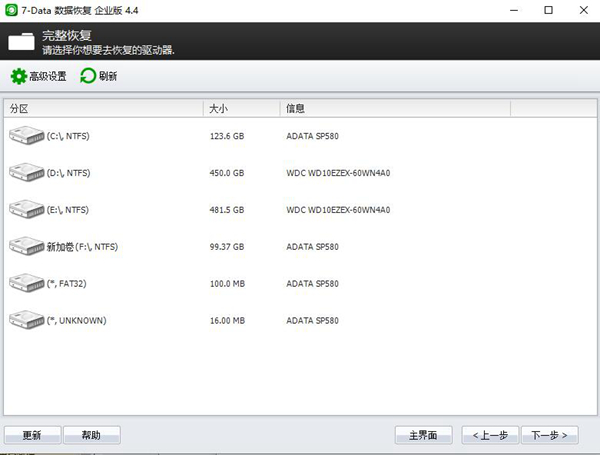Screen dimensions: 600x455
Task: Click the 123.6 GB size cell
Action: 227,136
